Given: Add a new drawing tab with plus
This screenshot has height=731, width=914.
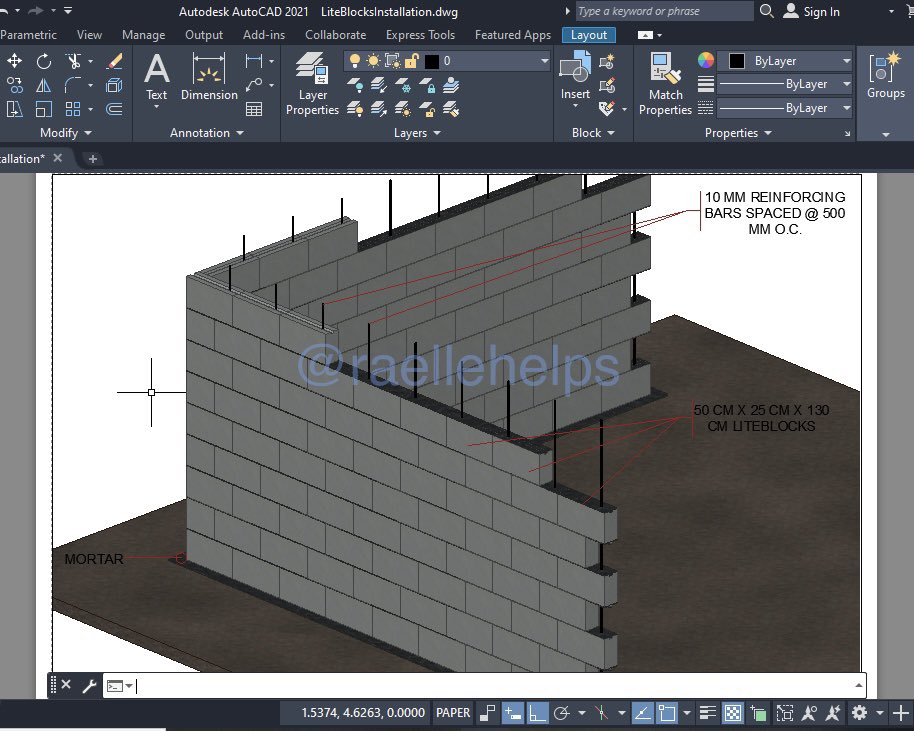Looking at the screenshot, I should click(x=93, y=159).
